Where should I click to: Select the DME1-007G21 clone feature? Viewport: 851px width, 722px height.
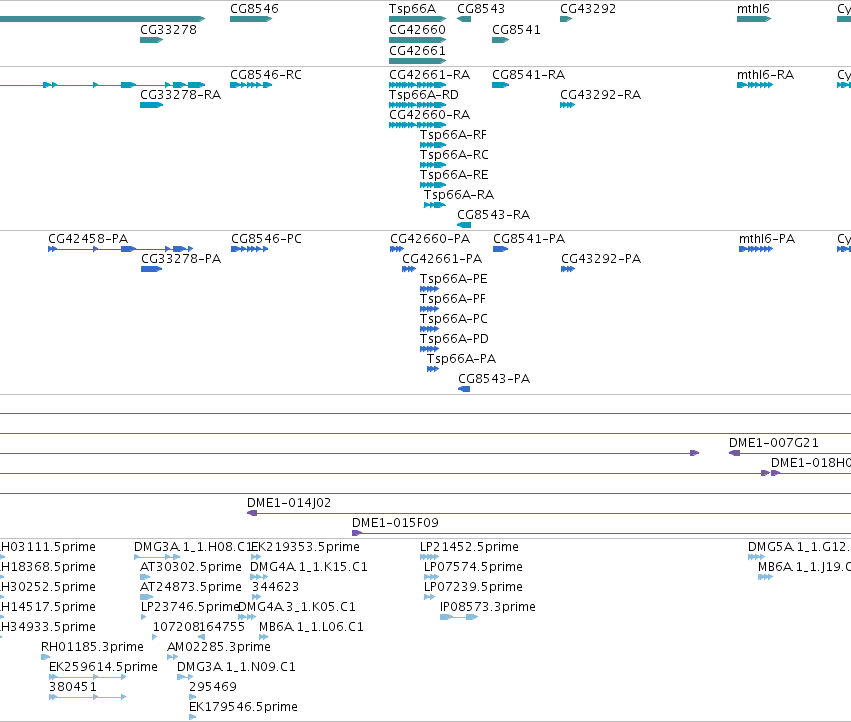click(790, 453)
